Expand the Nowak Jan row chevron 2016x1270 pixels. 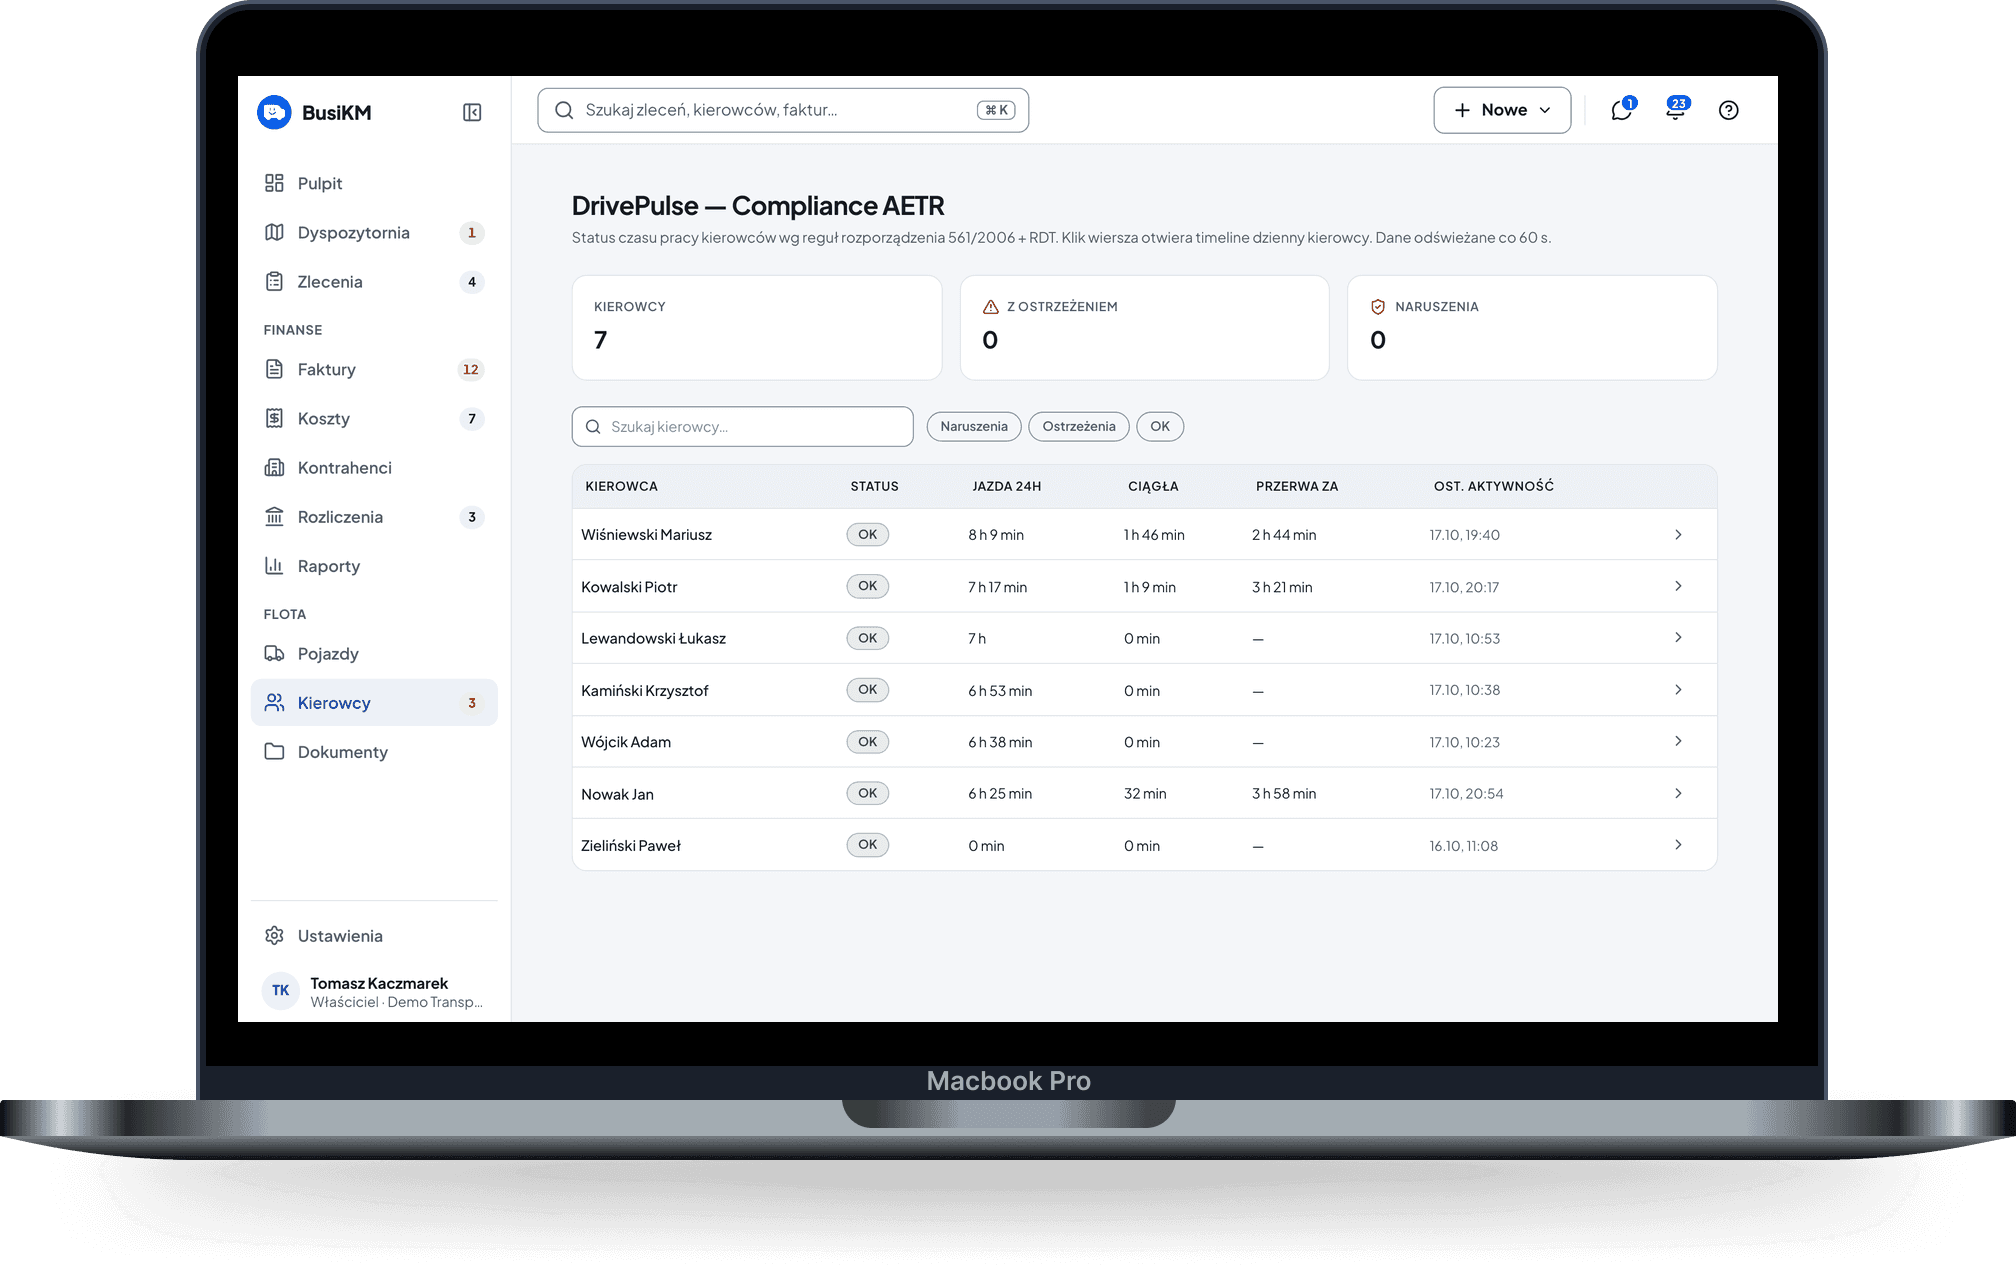(x=1678, y=793)
